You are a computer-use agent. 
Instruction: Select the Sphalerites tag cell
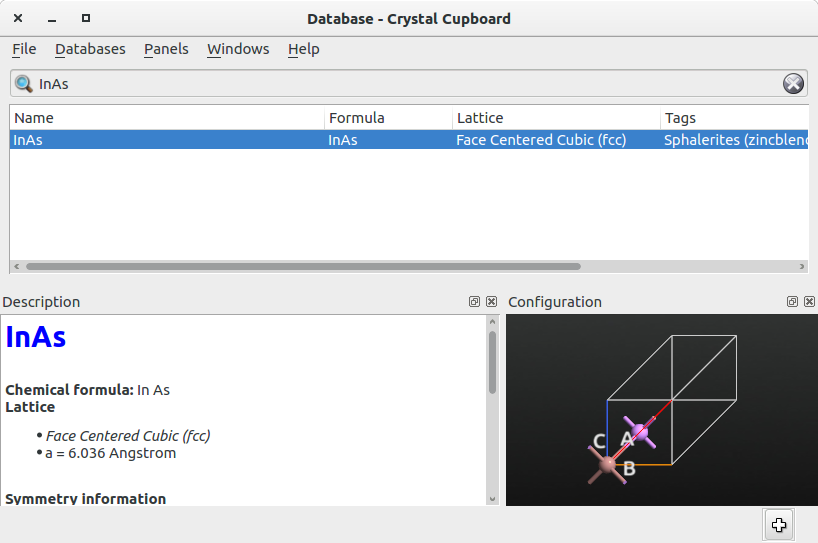(x=735, y=140)
